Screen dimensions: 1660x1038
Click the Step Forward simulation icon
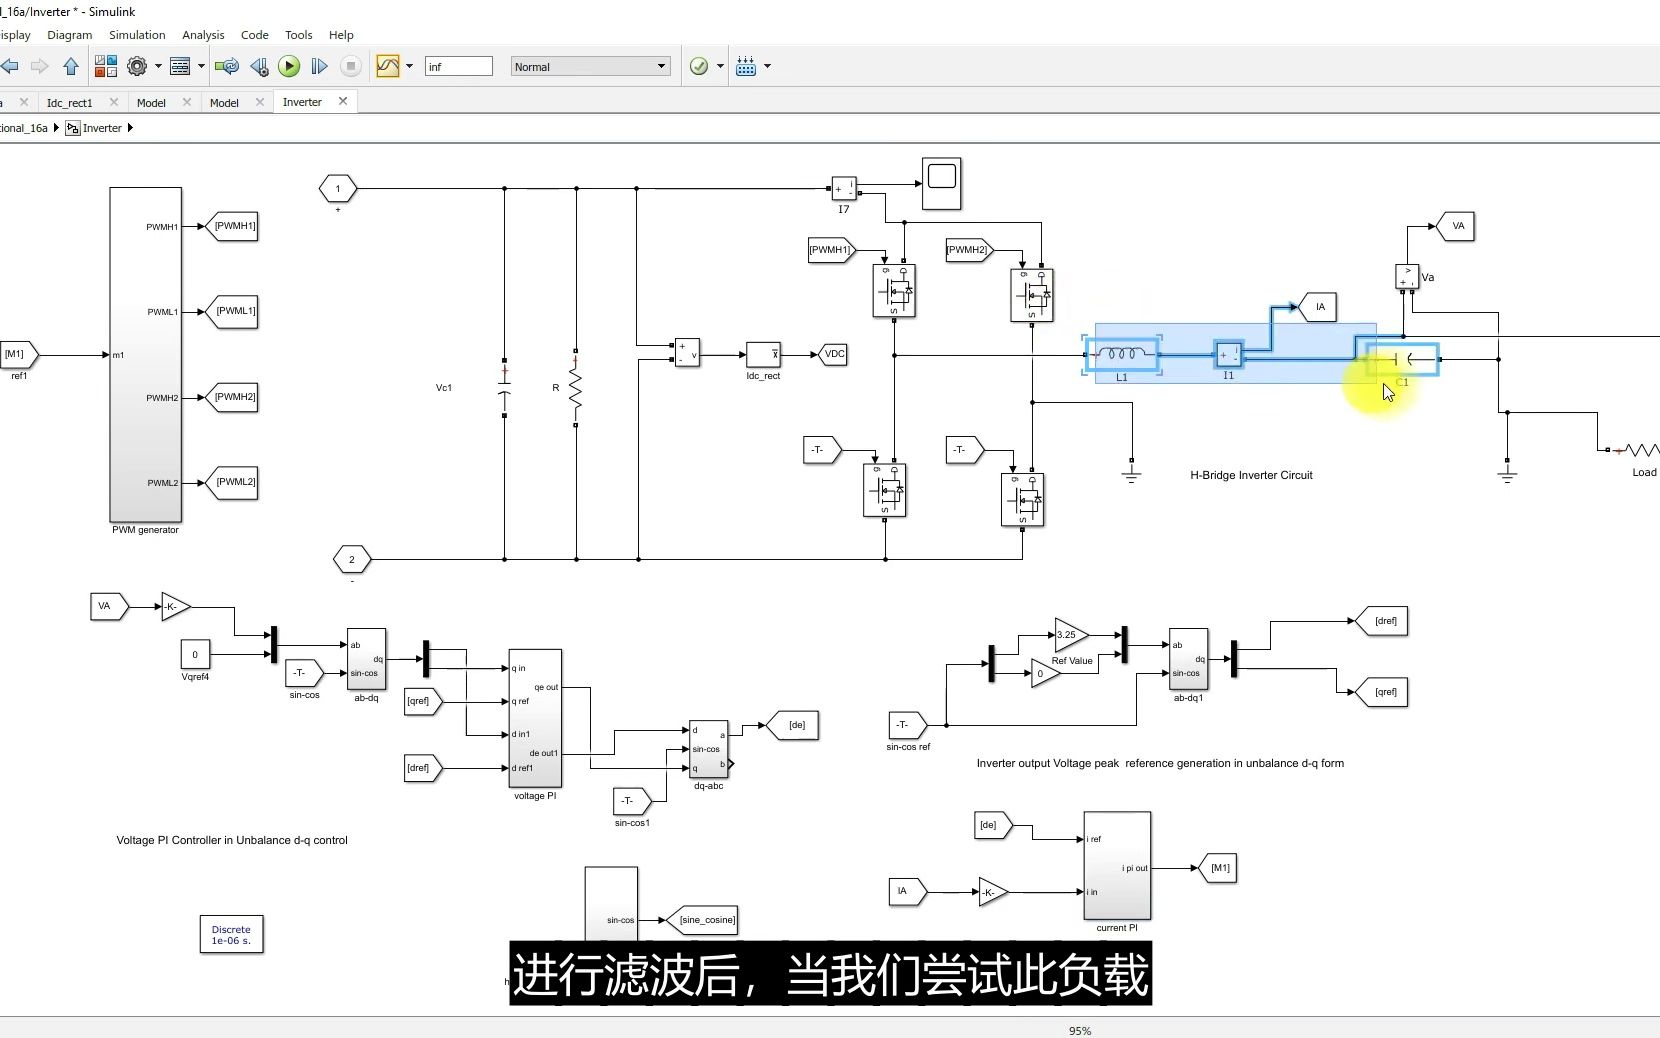pyautogui.click(x=319, y=66)
